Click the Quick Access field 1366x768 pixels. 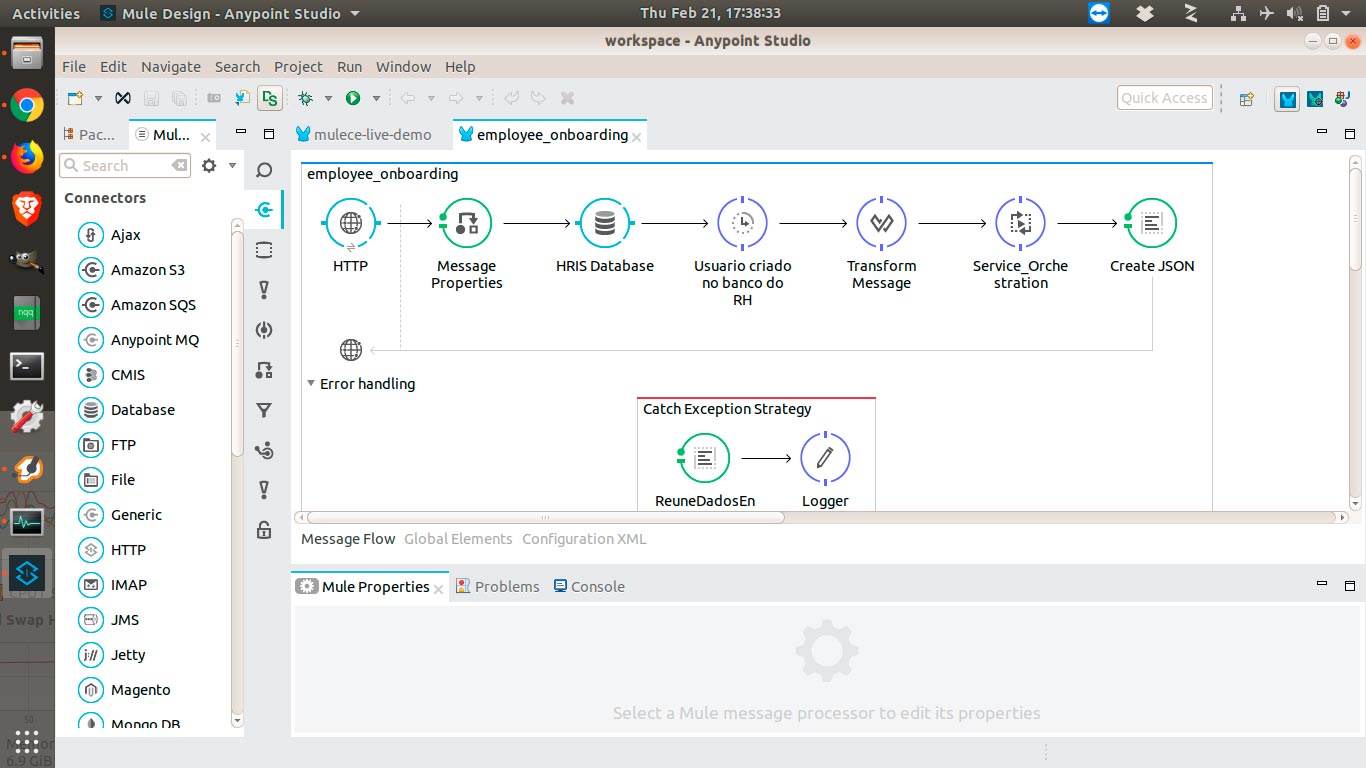(1164, 98)
